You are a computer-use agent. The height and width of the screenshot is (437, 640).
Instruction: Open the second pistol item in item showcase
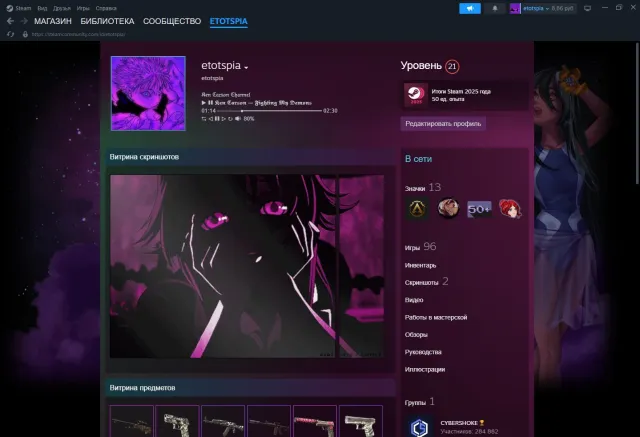[x=177, y=421]
